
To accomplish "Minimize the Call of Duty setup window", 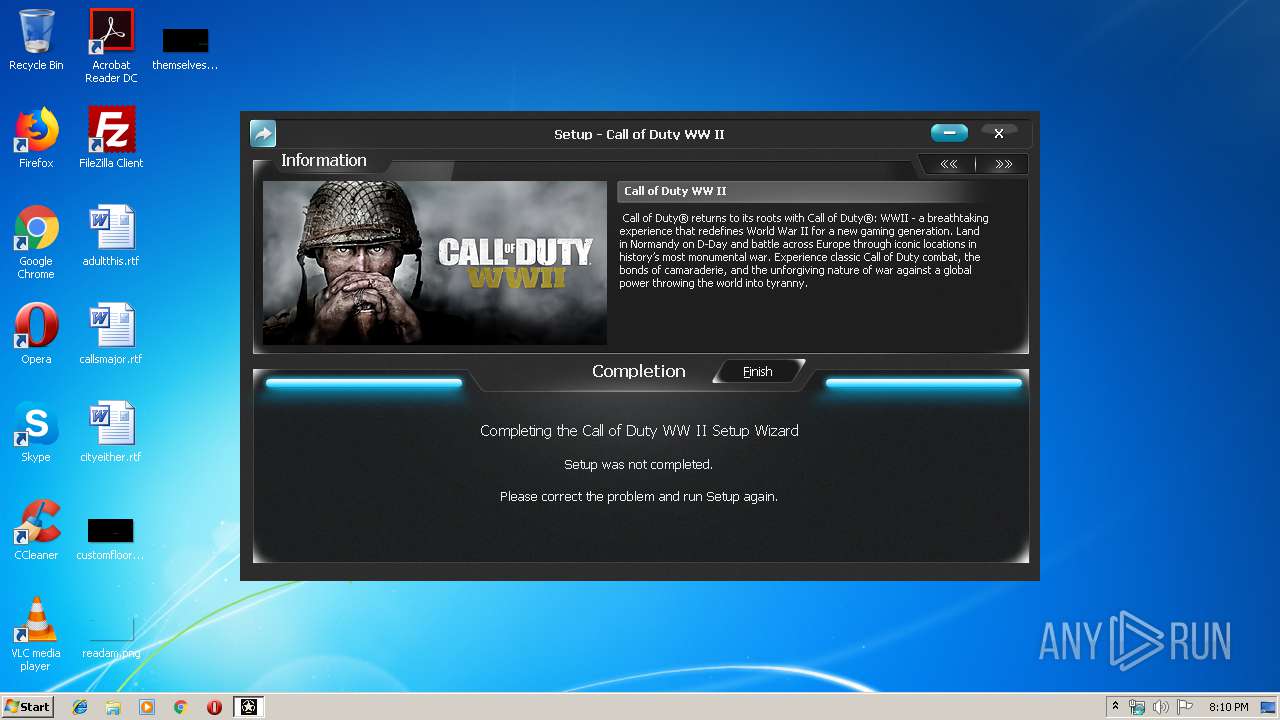I will (x=949, y=133).
